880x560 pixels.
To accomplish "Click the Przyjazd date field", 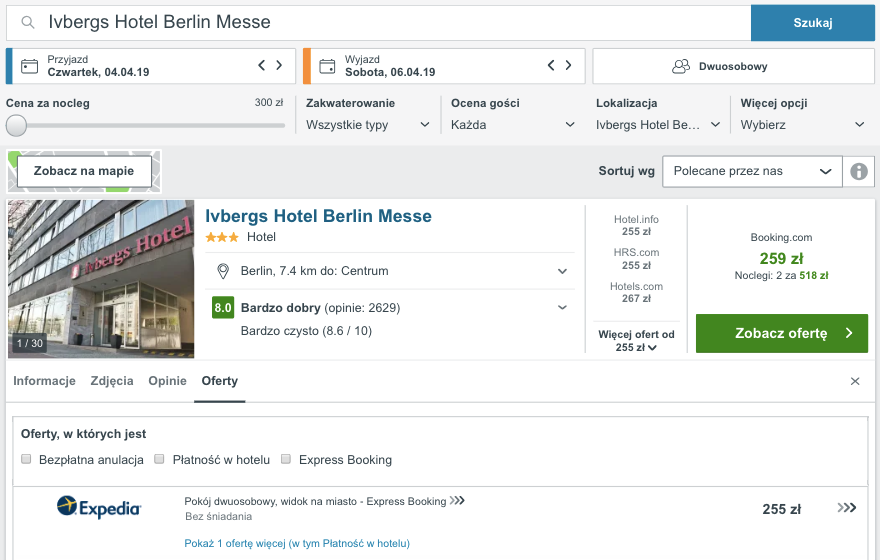I will pos(150,66).
